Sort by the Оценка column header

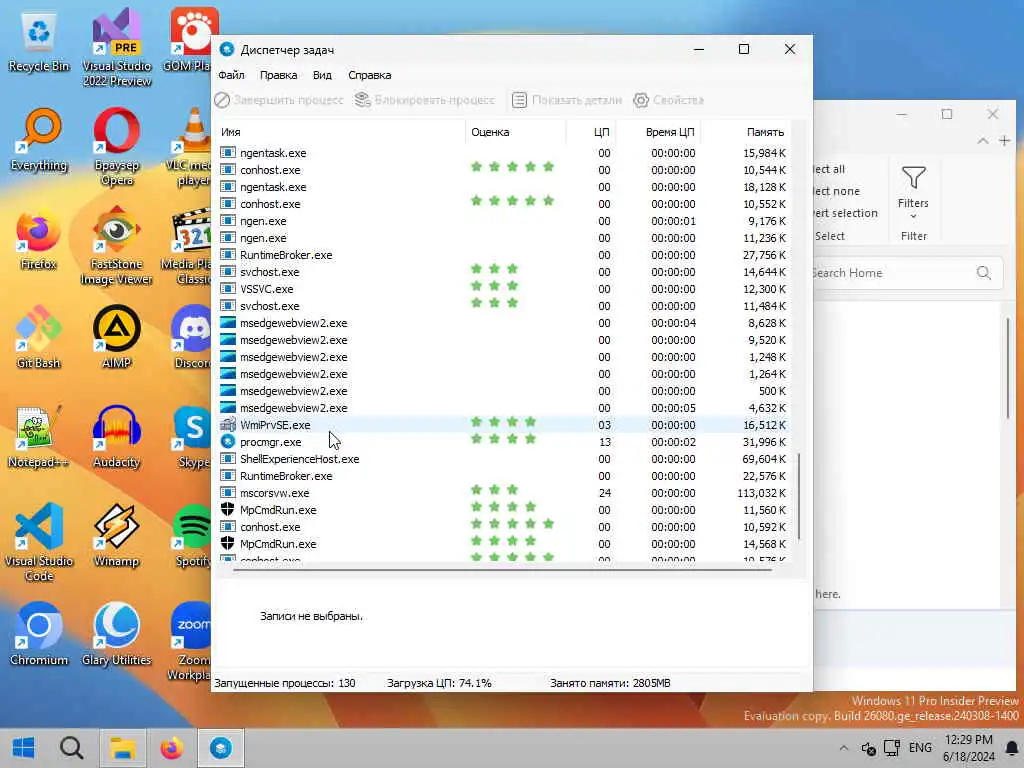point(515,132)
